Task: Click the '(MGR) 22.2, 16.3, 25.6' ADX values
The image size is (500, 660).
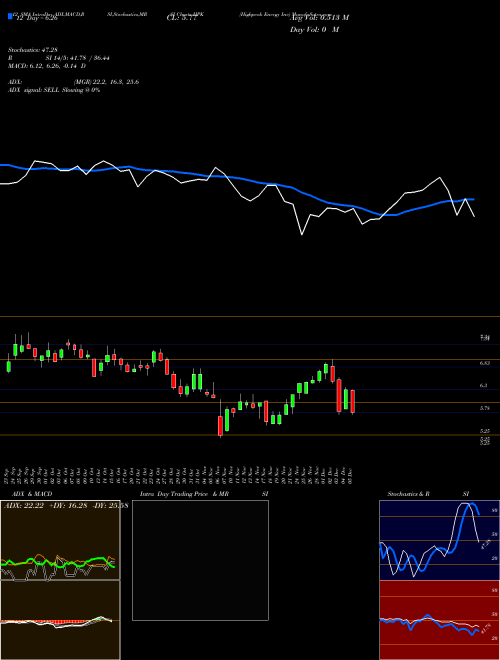Action: pyautogui.click(x=106, y=82)
